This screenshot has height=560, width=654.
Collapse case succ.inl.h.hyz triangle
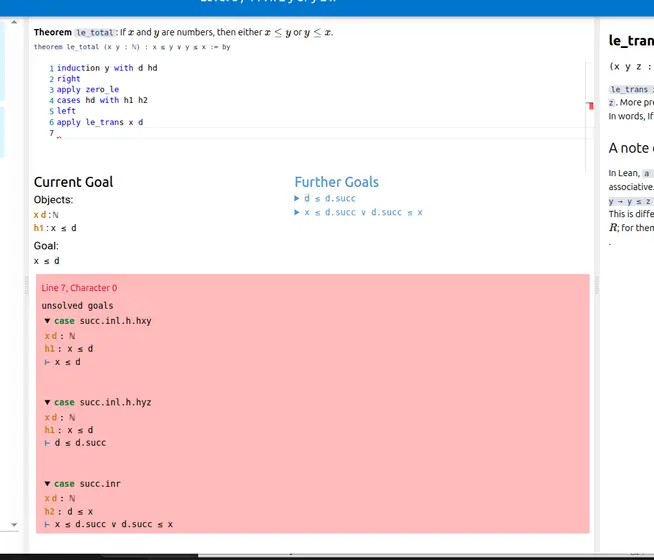[47, 402]
